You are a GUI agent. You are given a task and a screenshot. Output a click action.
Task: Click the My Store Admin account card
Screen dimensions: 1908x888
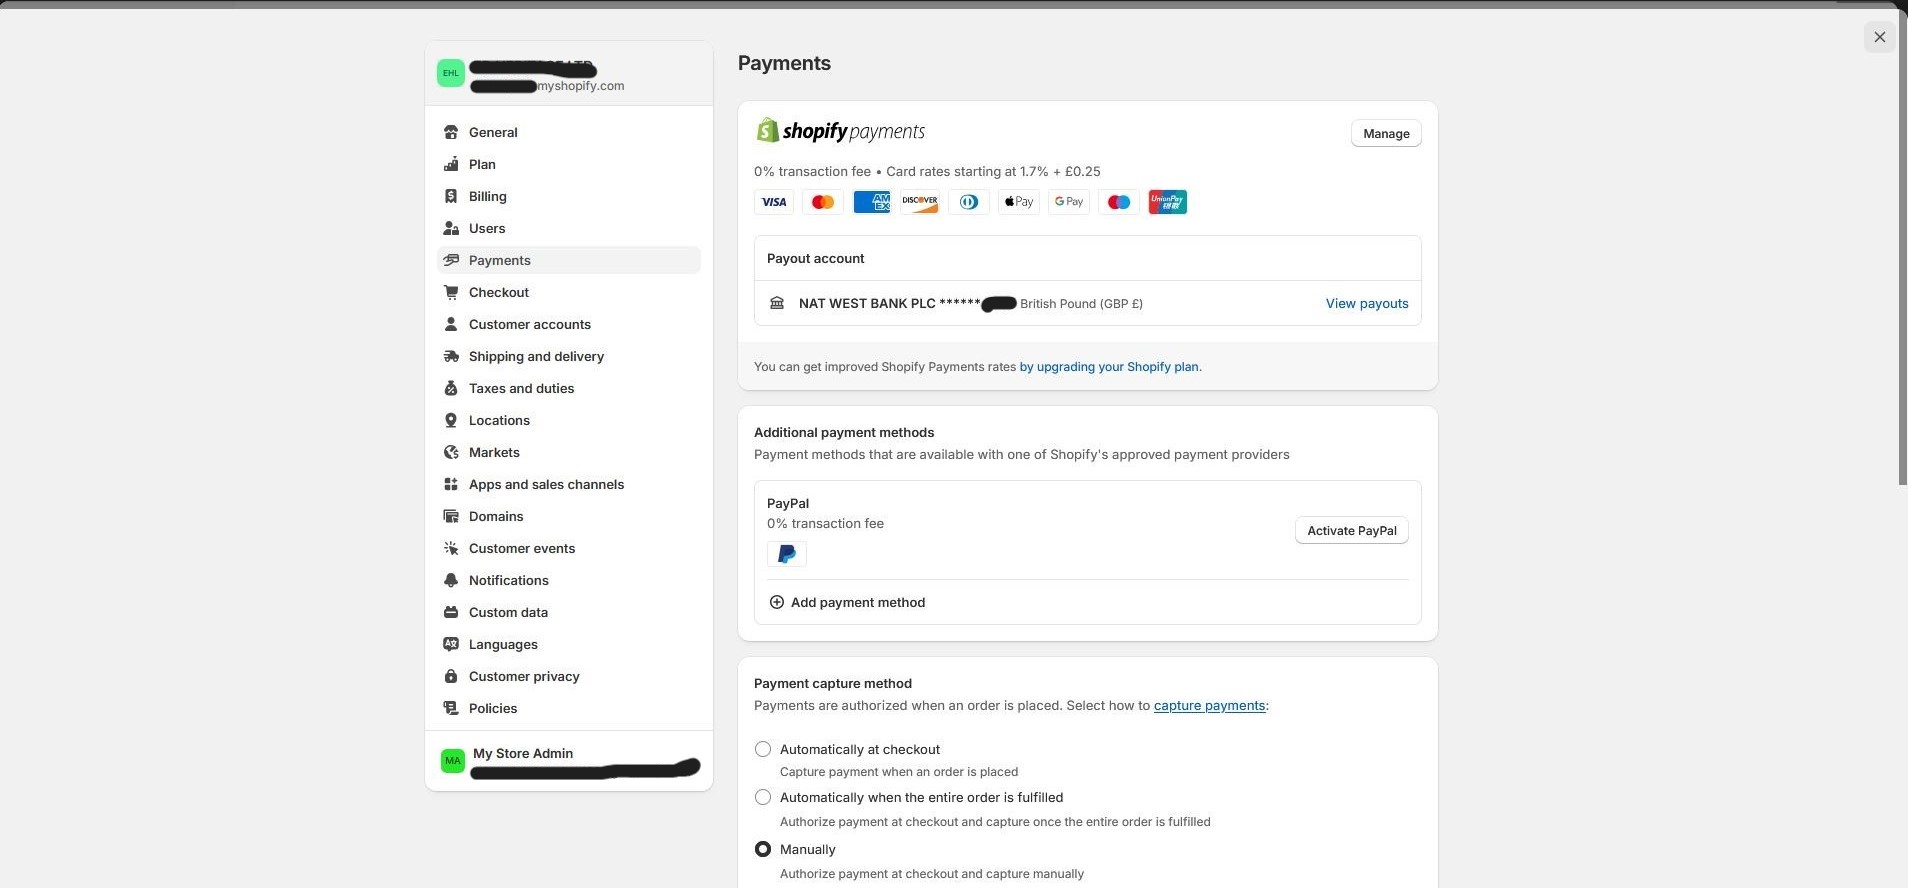pyautogui.click(x=569, y=761)
